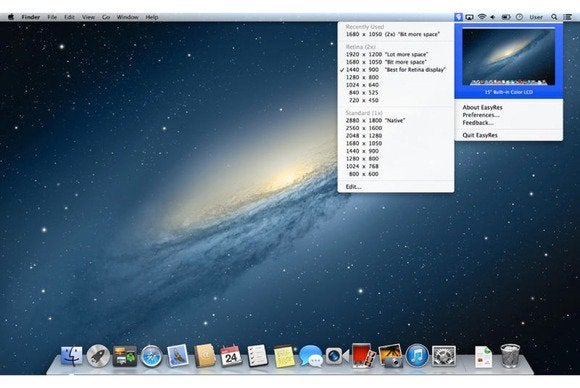Open Photo Booth icon in Dock

click(363, 355)
